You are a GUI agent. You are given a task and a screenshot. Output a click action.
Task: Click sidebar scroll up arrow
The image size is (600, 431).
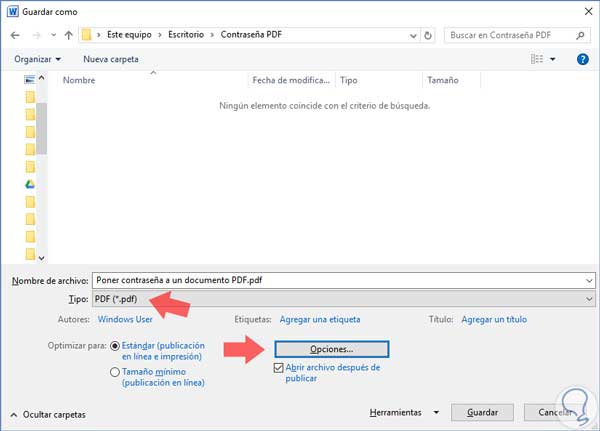point(41,78)
